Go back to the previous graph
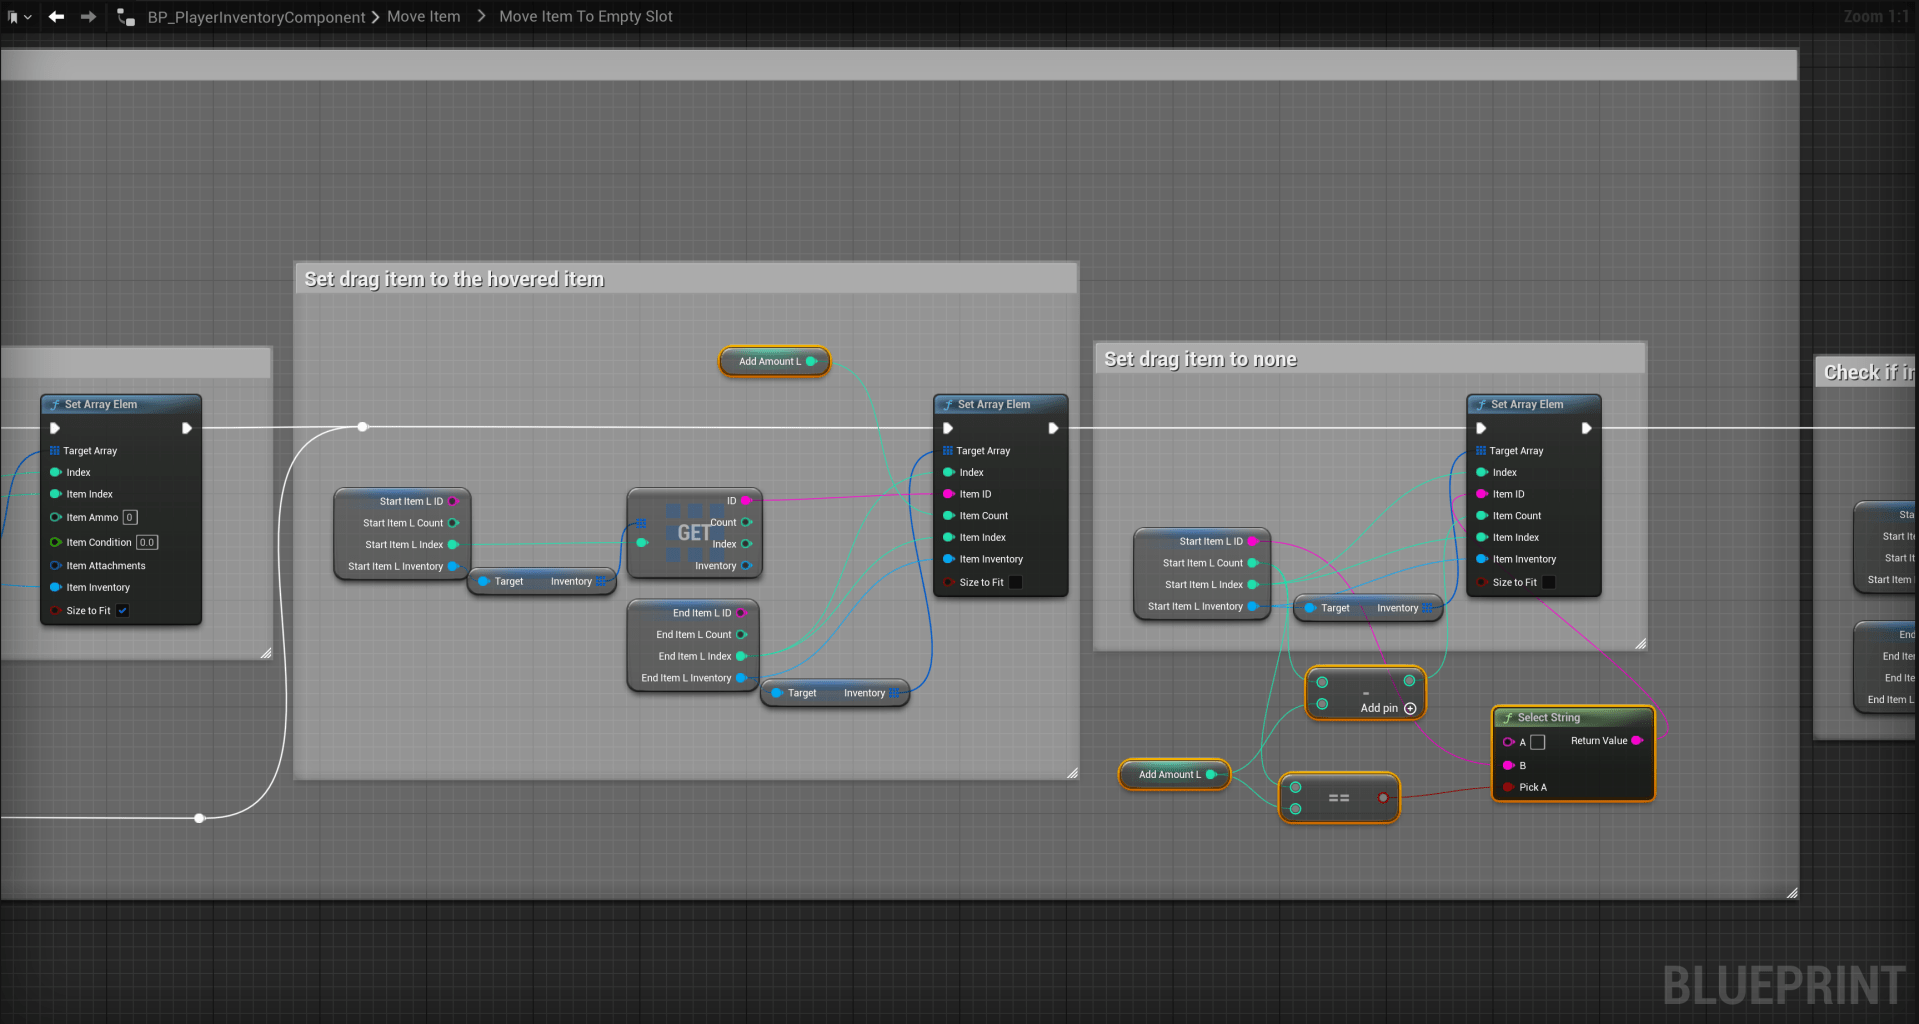 tap(57, 17)
